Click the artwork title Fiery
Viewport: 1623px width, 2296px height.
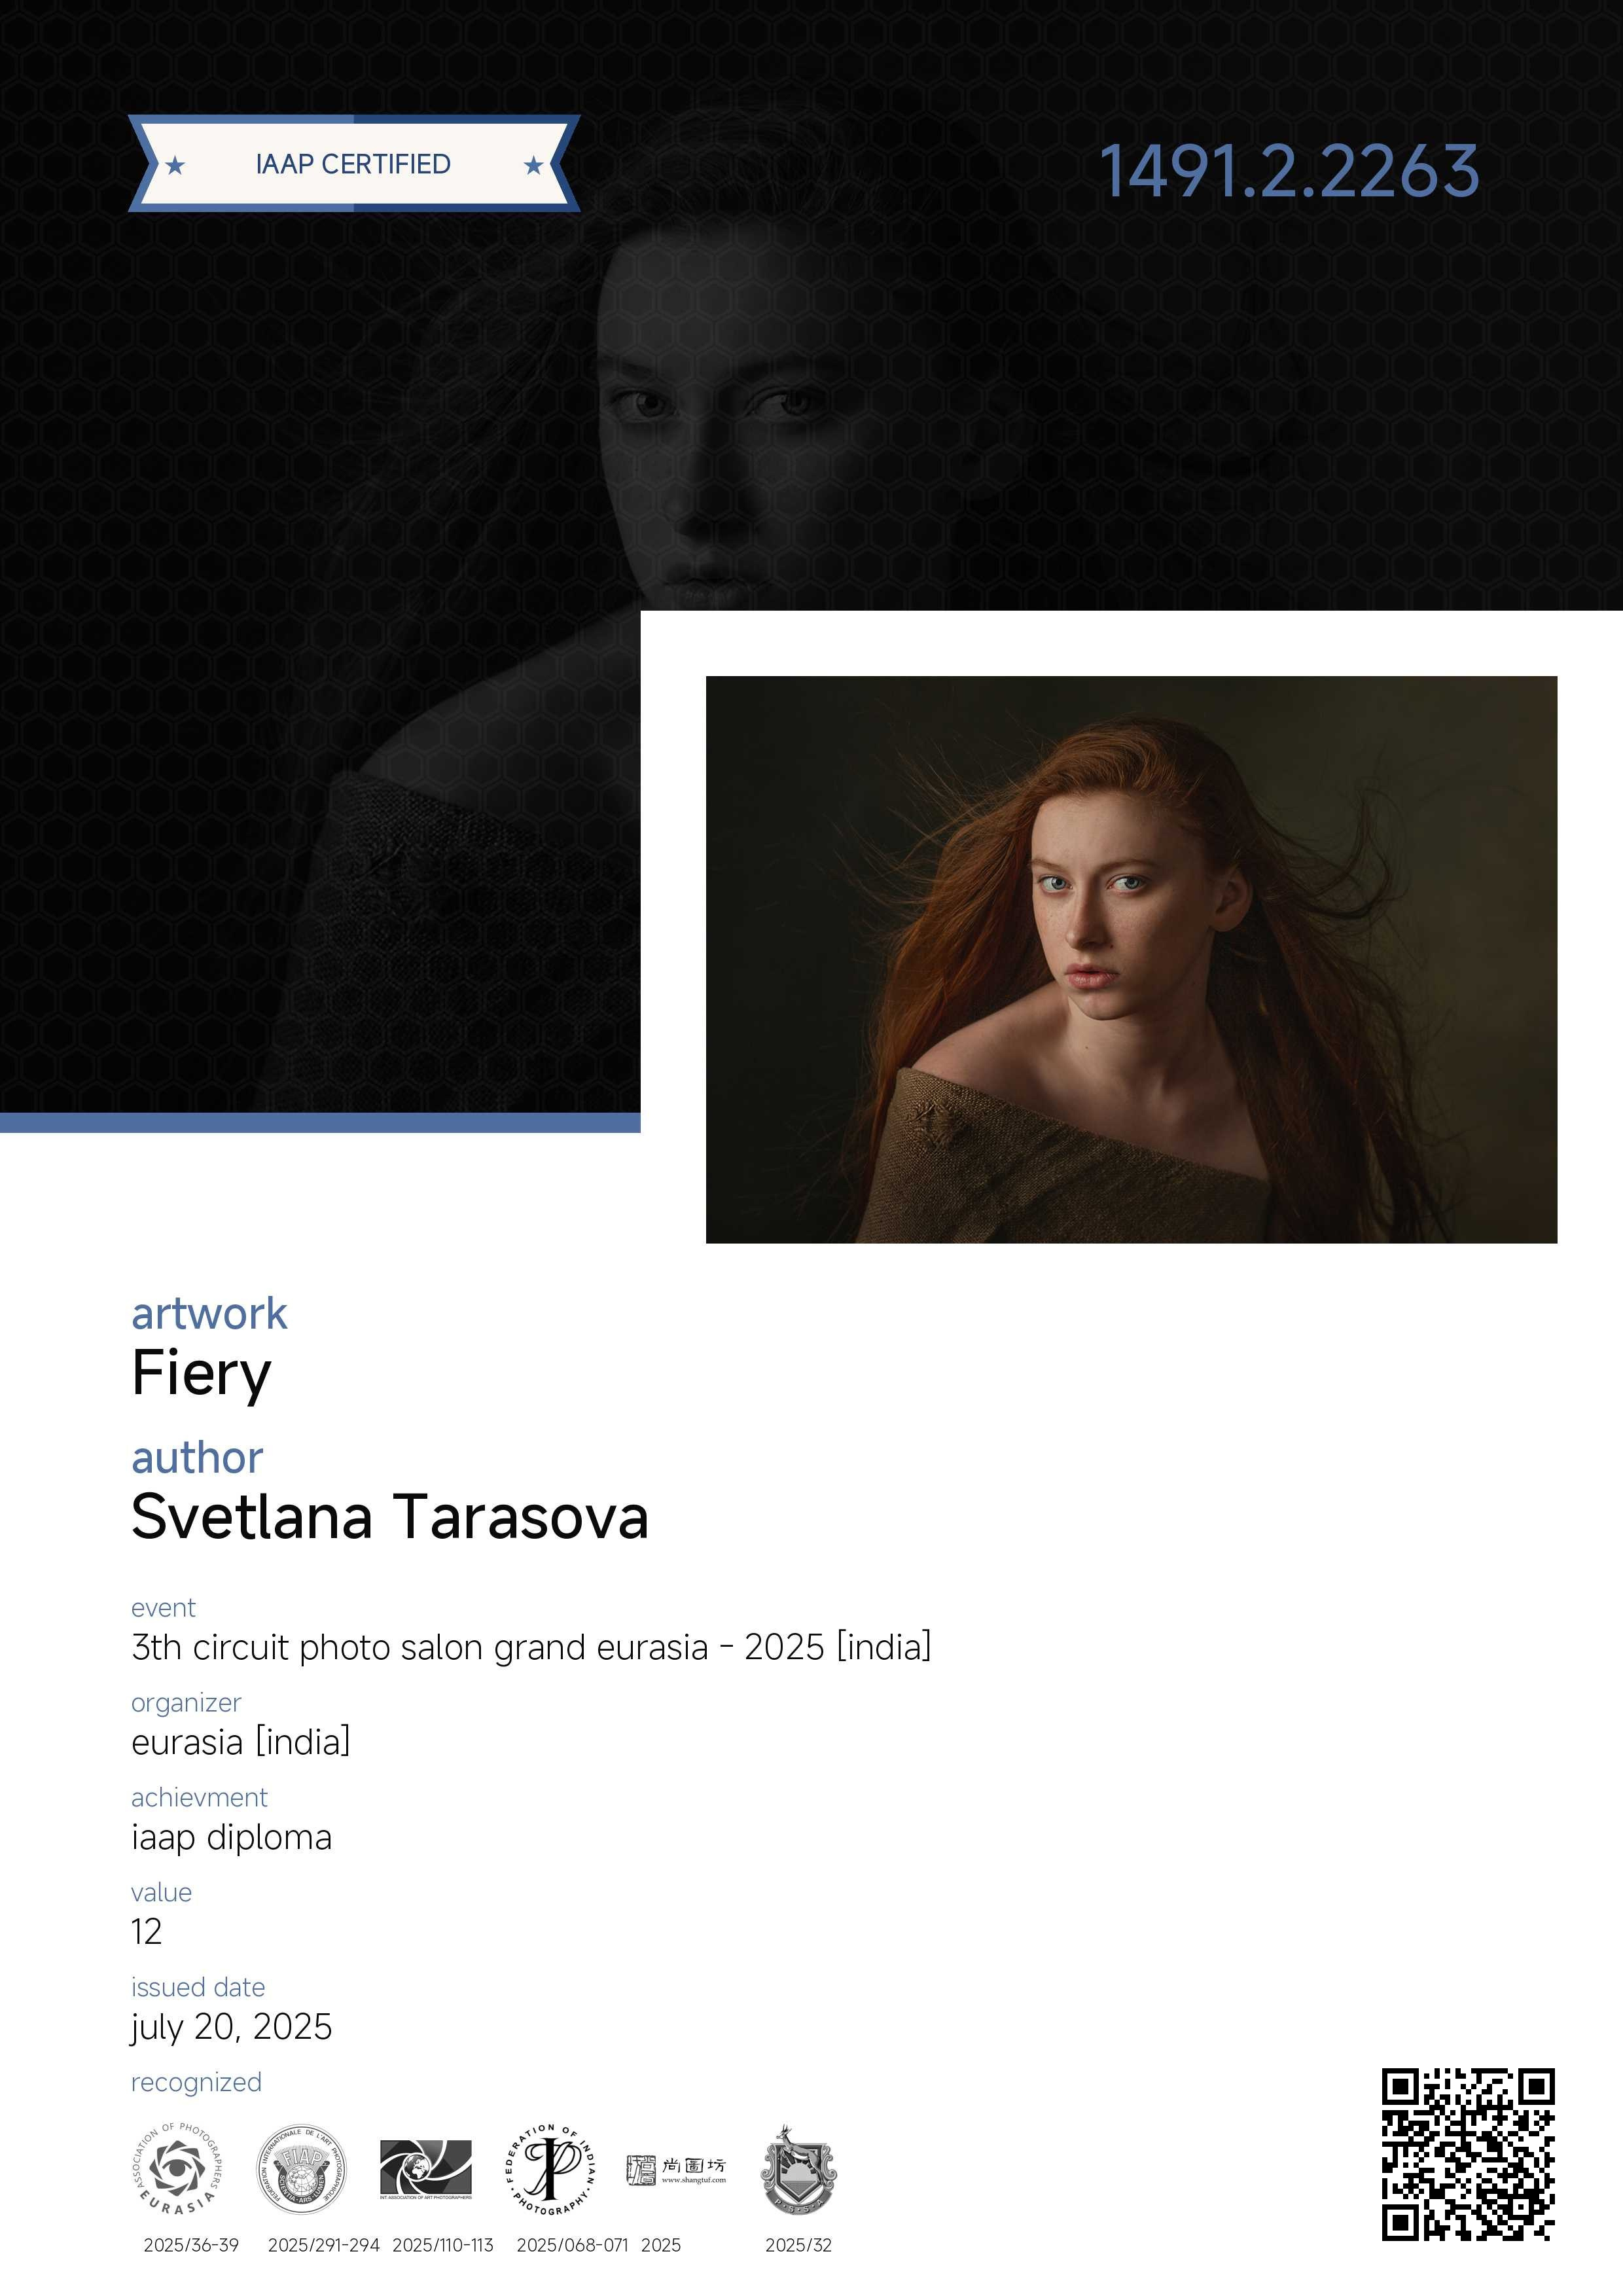coord(201,1374)
